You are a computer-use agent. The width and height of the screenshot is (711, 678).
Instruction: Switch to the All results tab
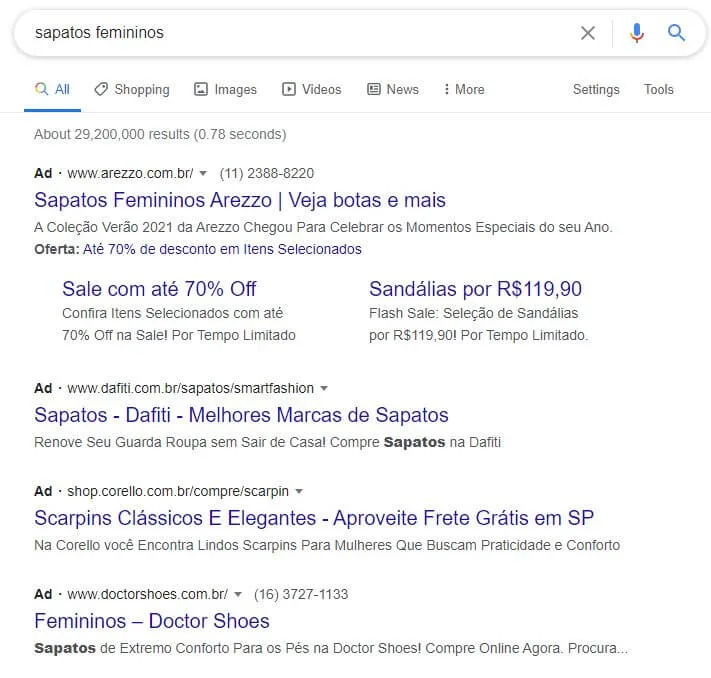[x=53, y=89]
